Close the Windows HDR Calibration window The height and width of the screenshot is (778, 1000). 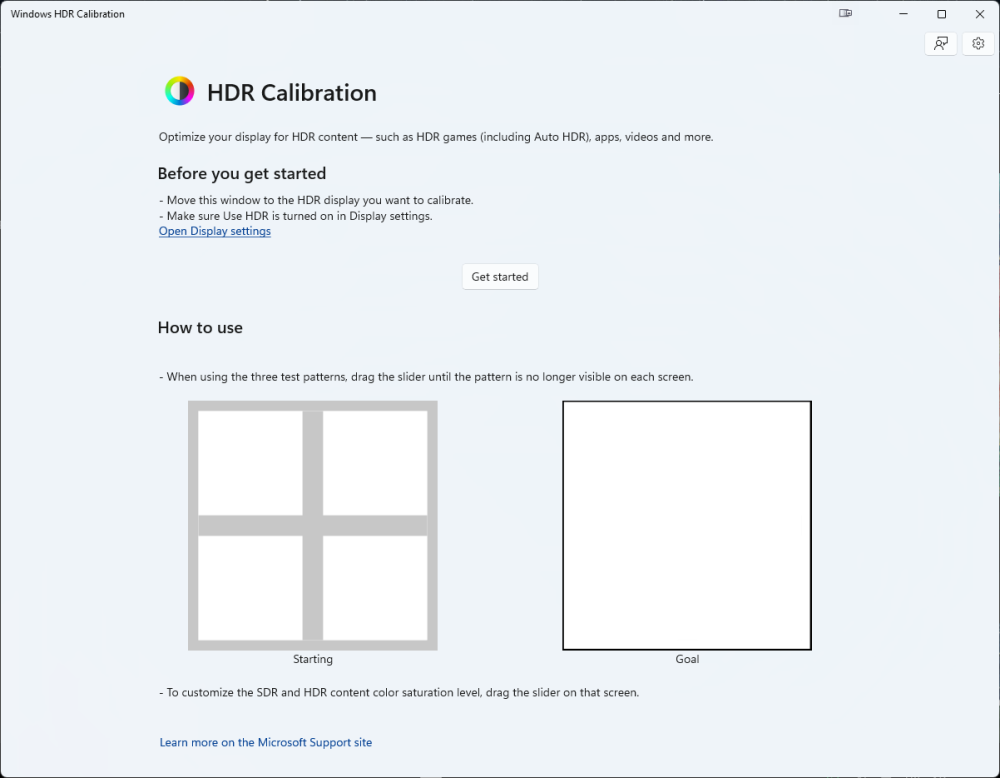coord(979,14)
